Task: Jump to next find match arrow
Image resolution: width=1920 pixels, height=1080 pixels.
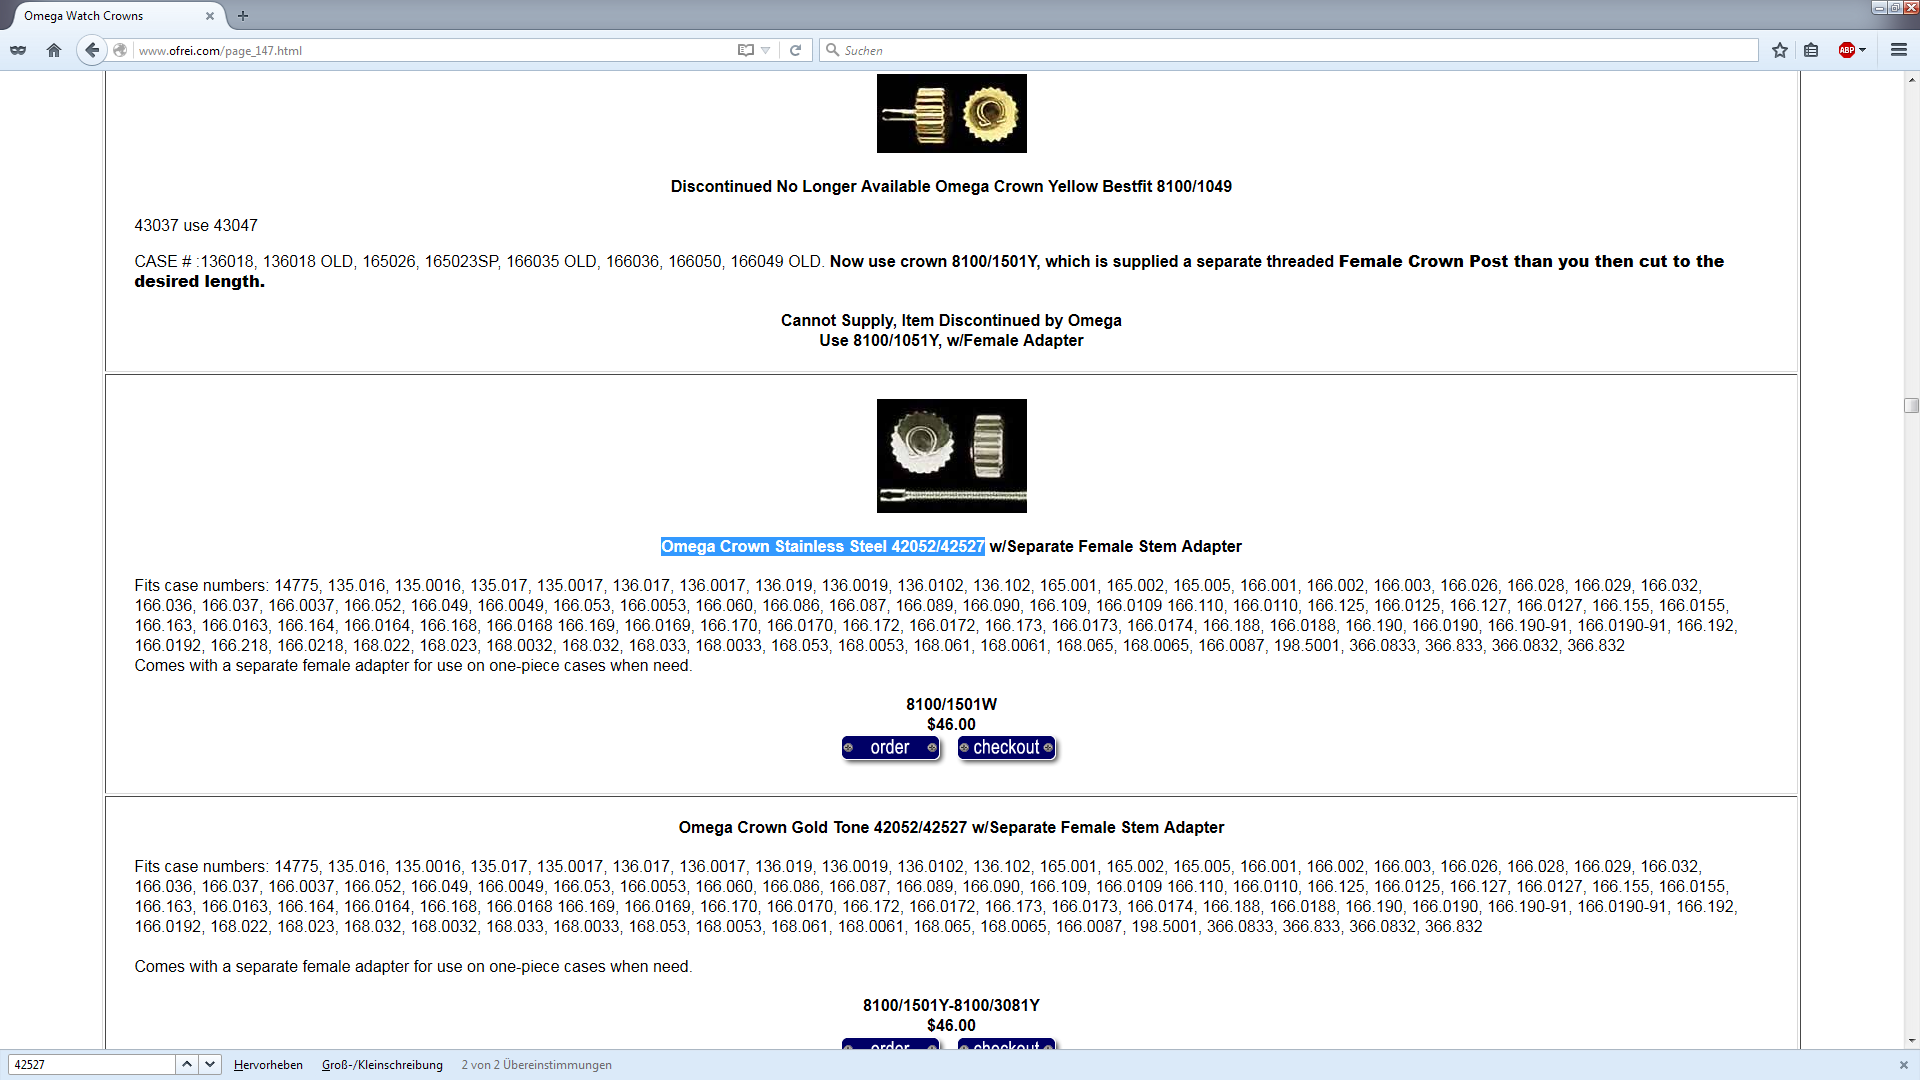Action: click(x=210, y=1064)
